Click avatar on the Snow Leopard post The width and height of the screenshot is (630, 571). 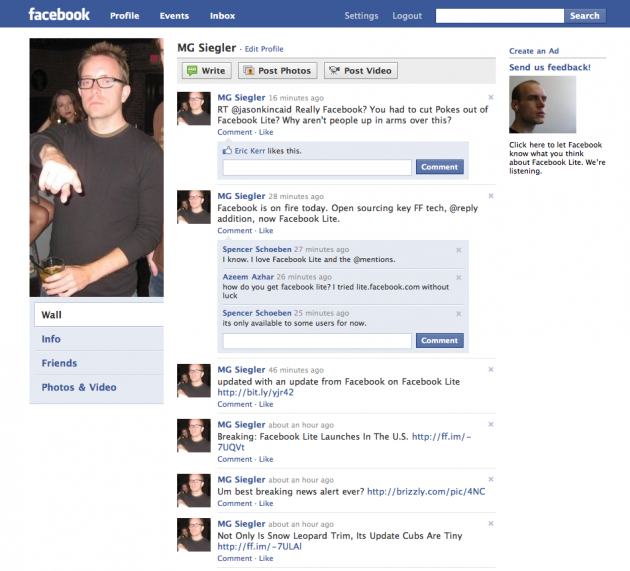(194, 535)
